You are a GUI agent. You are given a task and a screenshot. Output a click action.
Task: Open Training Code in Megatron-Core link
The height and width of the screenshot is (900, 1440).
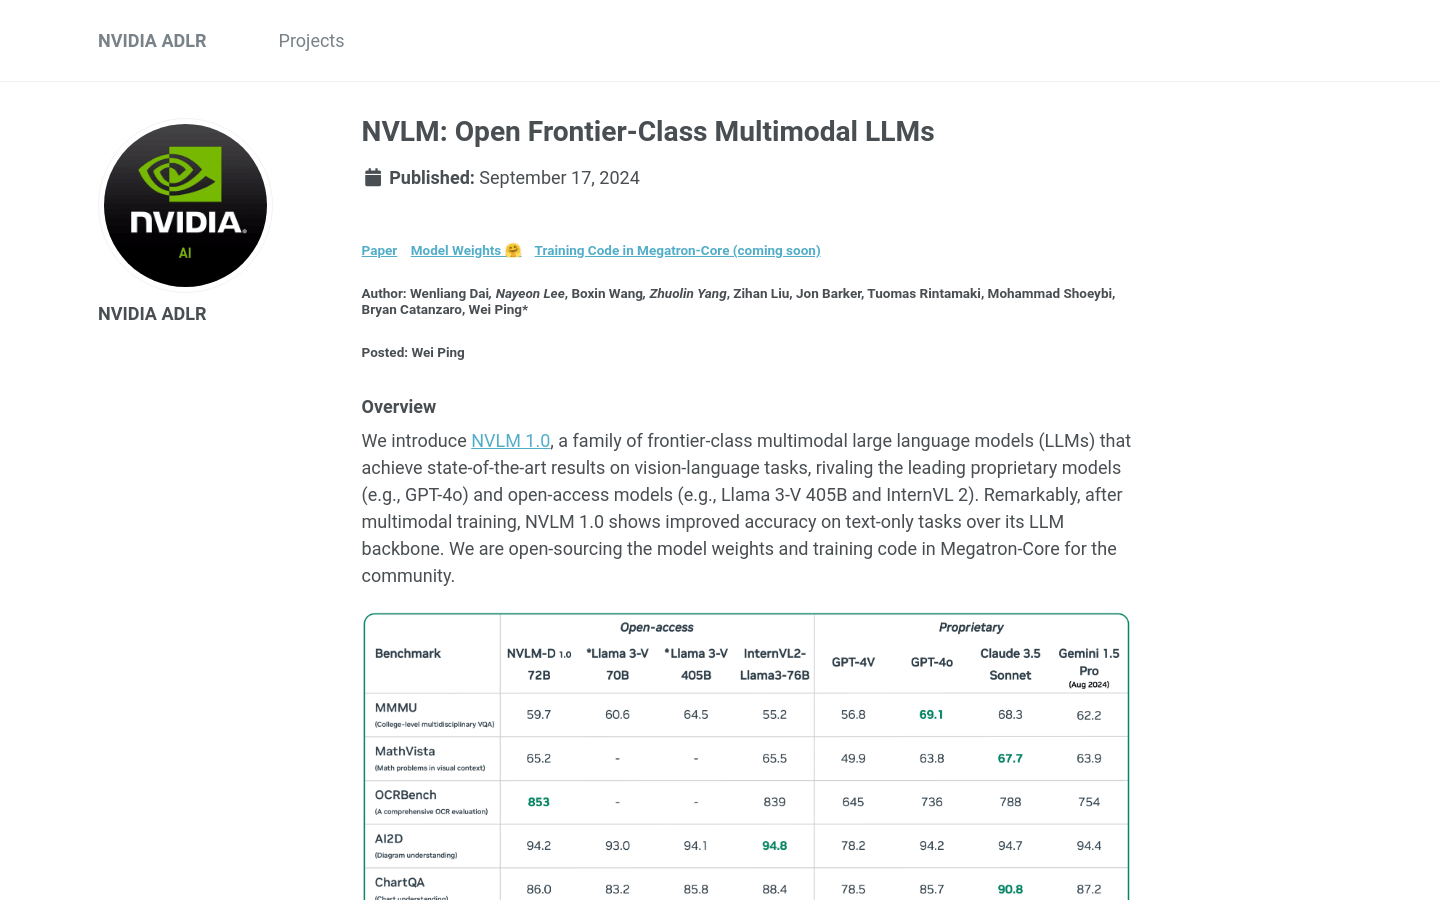pyautogui.click(x=677, y=250)
